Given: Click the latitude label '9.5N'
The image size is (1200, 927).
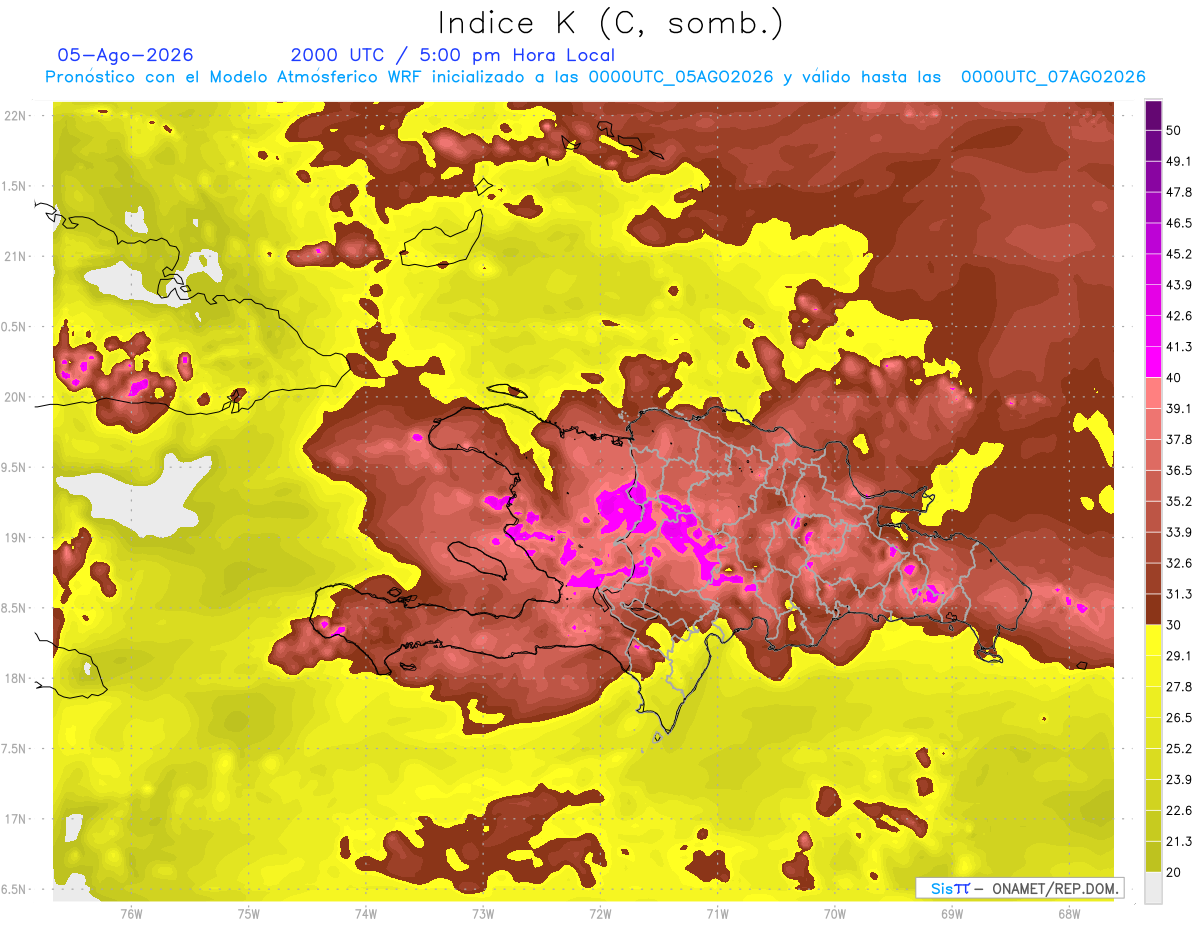Looking at the screenshot, I should click(x=15, y=467).
